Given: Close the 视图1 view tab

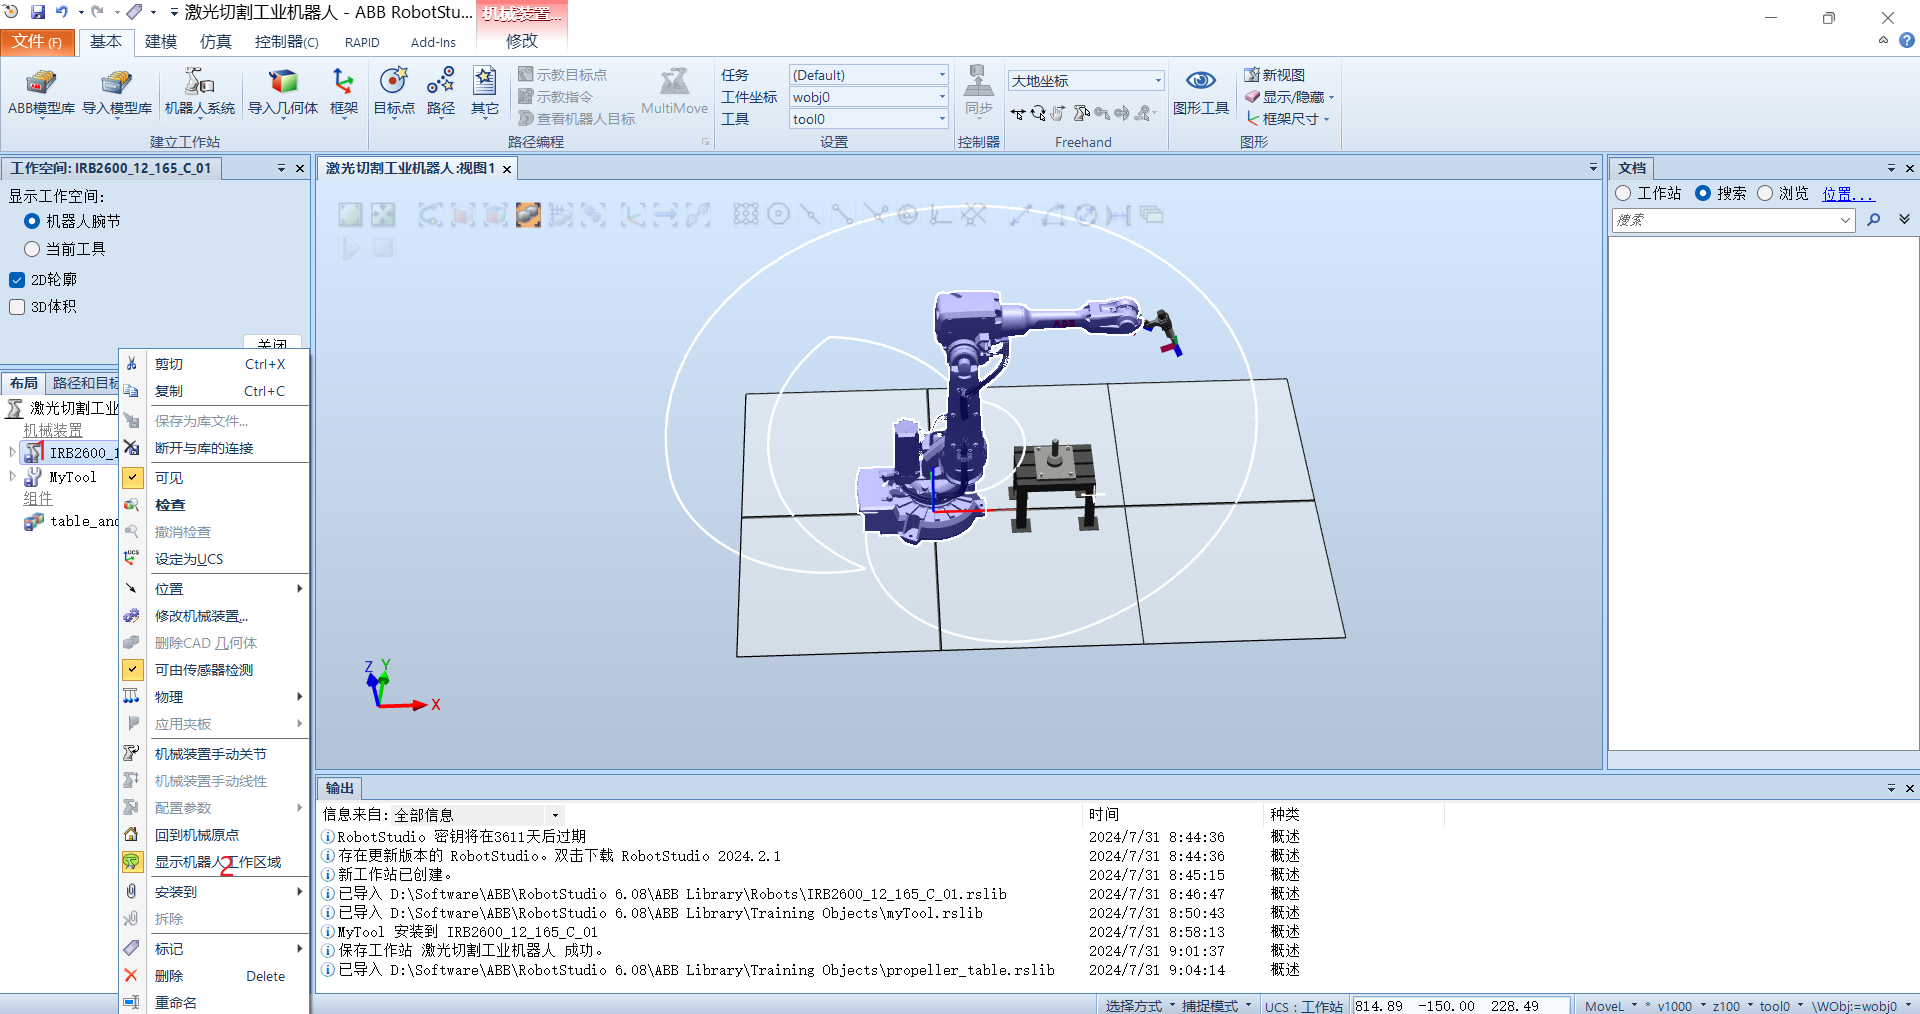Looking at the screenshot, I should coord(507,169).
